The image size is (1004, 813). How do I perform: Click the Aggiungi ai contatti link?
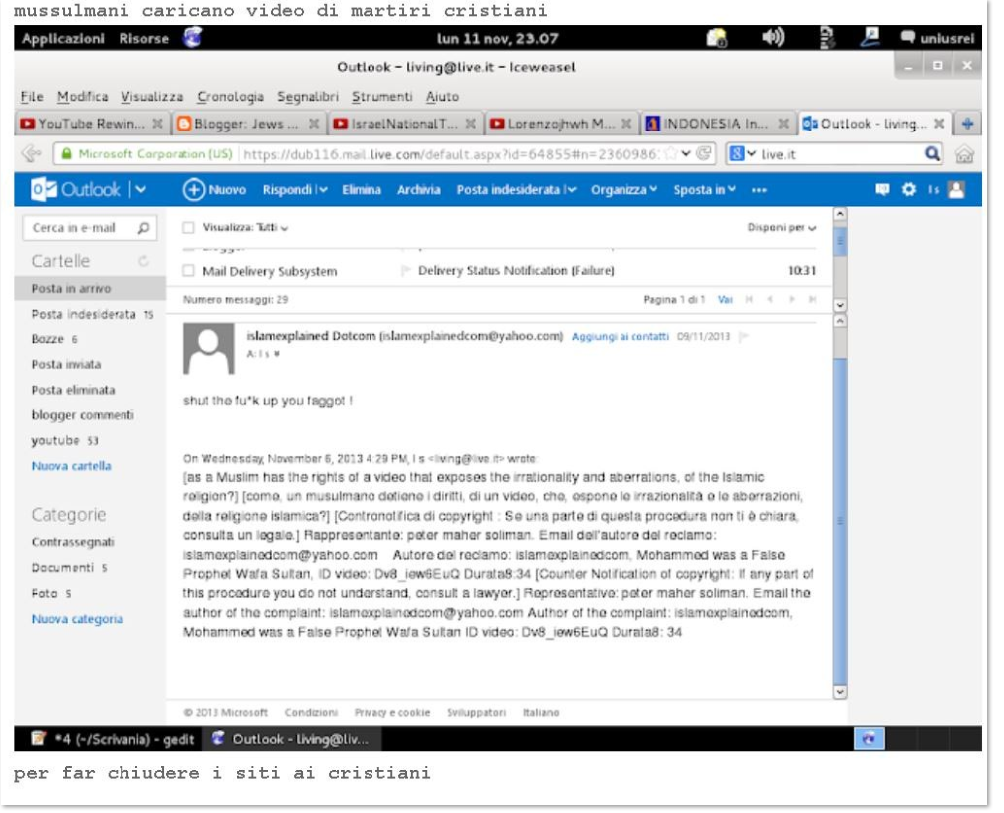(x=620, y=337)
